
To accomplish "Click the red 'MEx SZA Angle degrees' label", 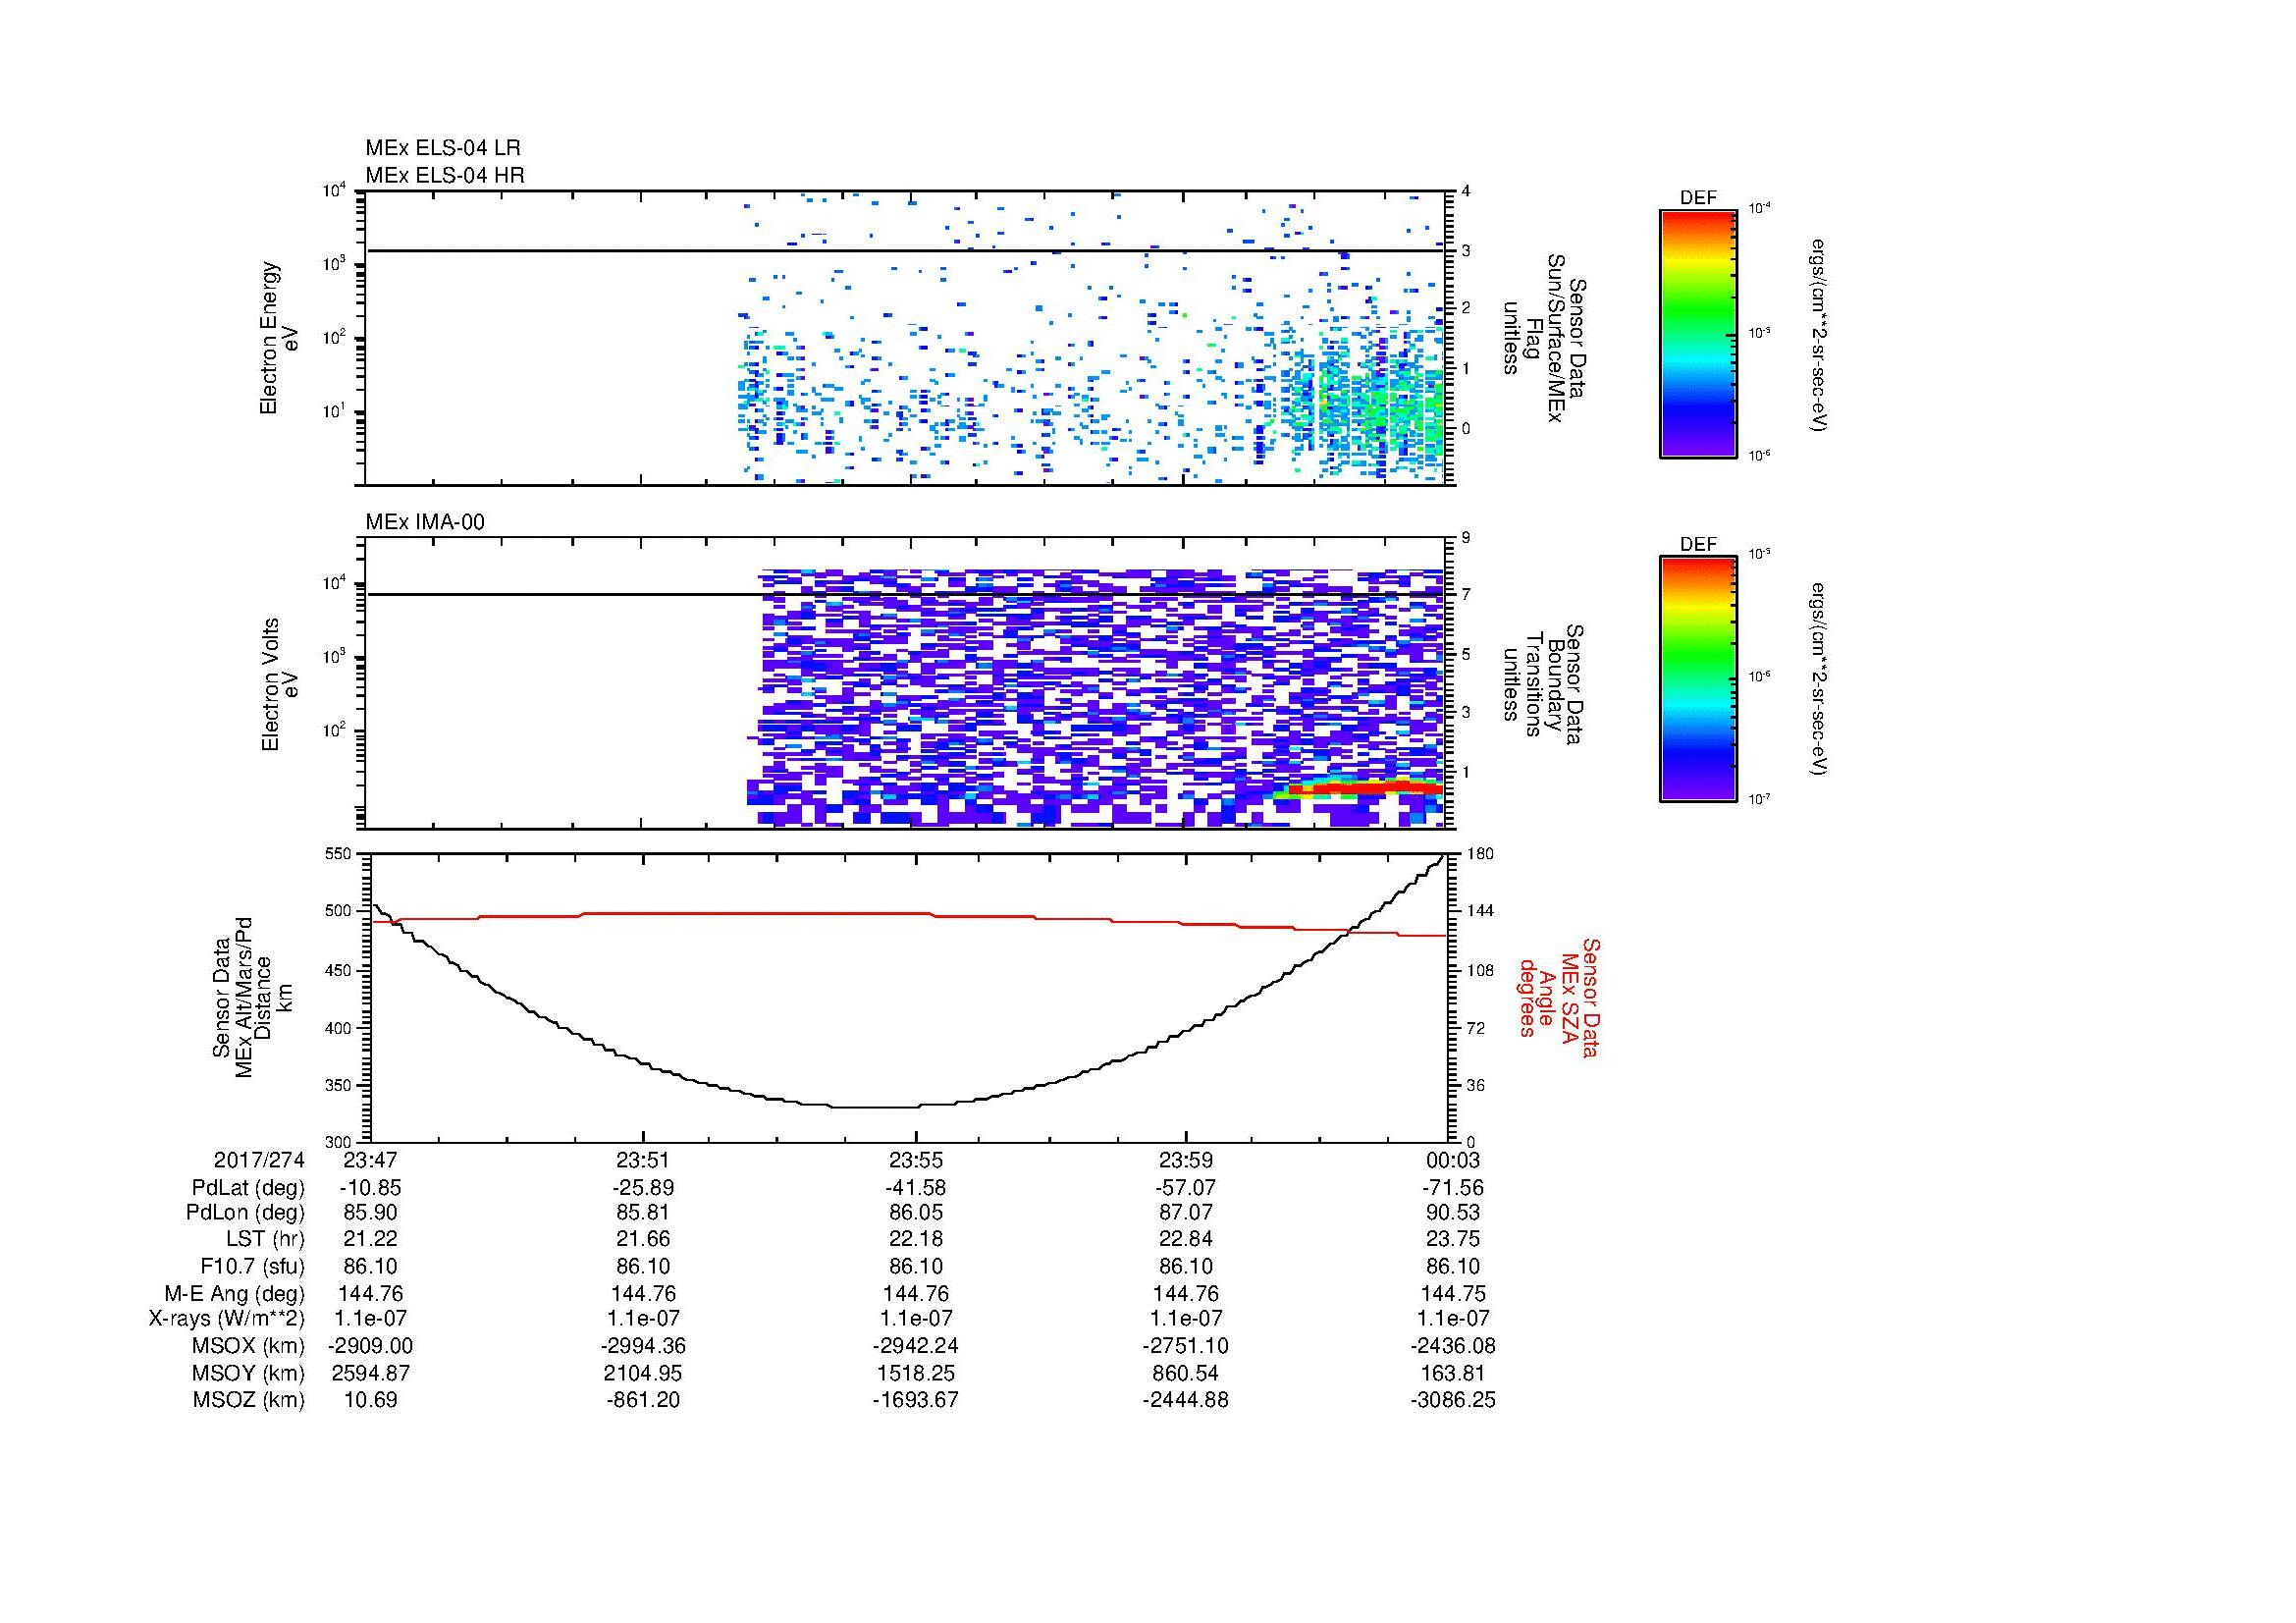I will [x=1558, y=997].
